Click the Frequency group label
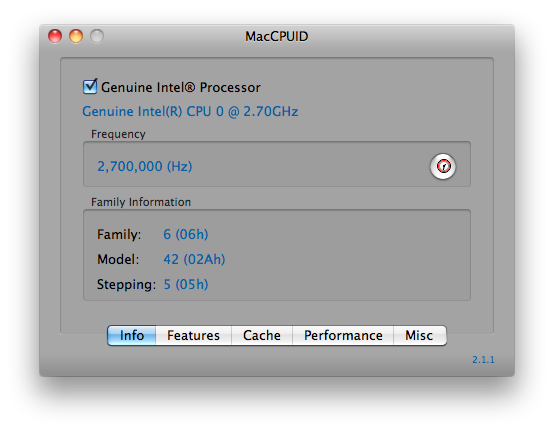 118,134
